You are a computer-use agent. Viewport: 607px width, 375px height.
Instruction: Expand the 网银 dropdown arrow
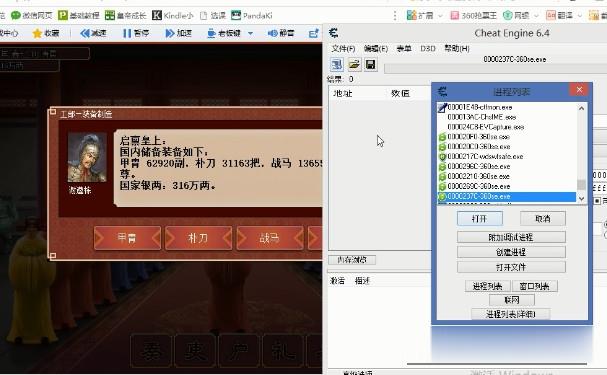pyautogui.click(x=536, y=15)
